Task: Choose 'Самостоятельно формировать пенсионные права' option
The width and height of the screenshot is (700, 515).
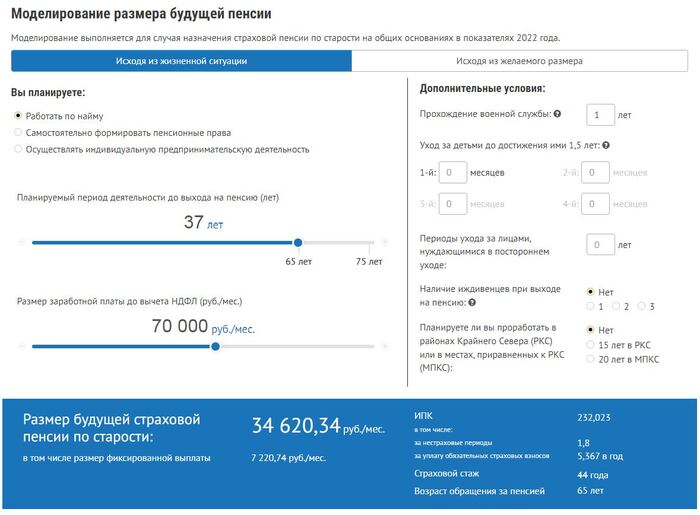Action: (19, 132)
